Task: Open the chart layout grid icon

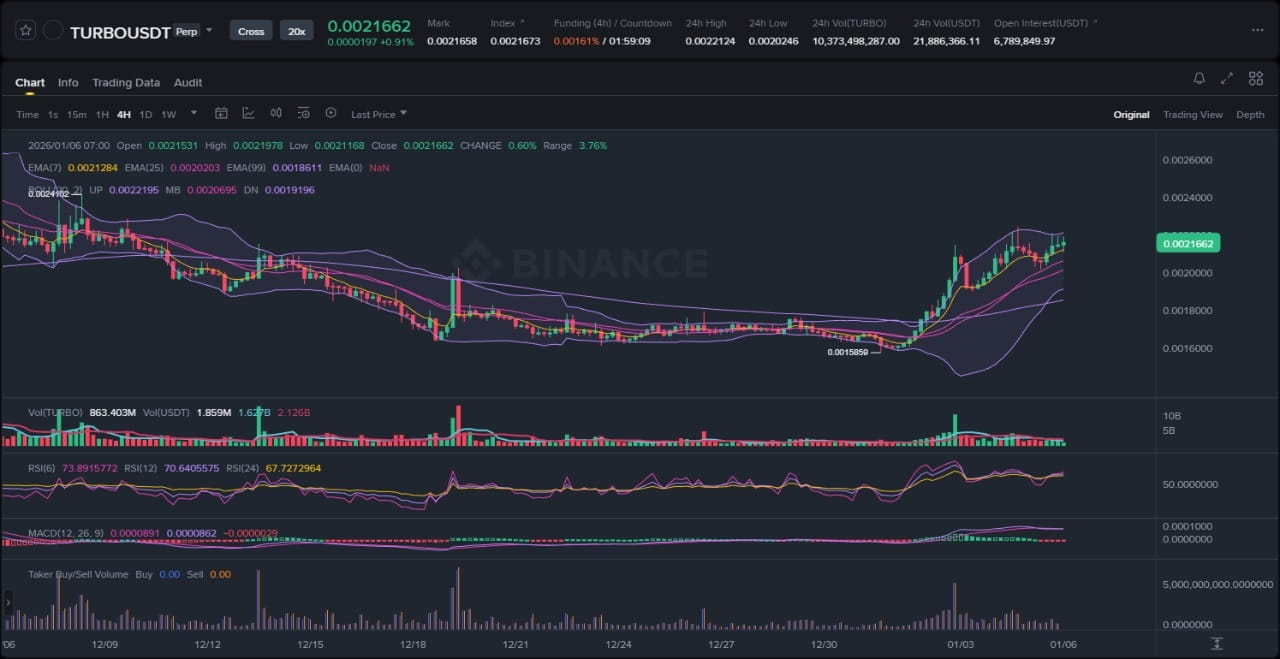Action: (x=1256, y=78)
